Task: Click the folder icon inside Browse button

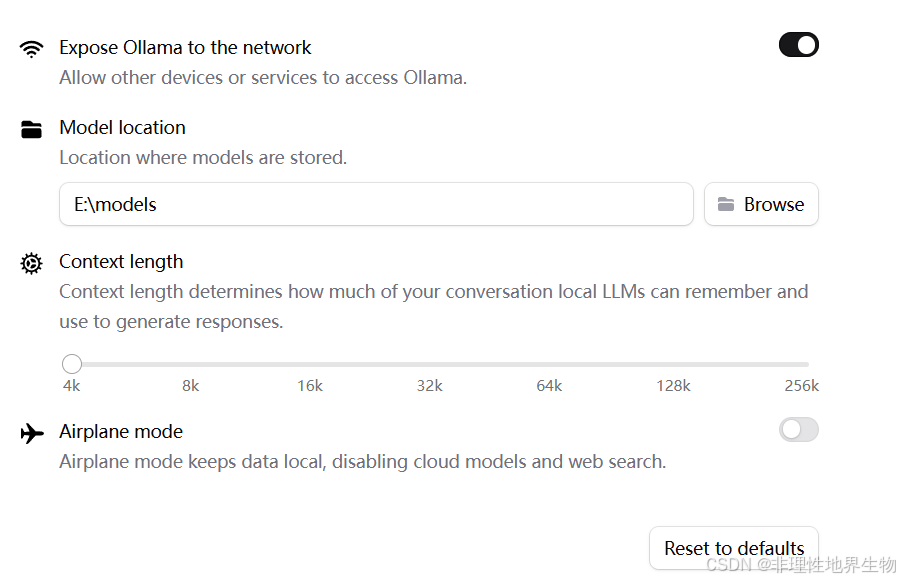Action: (726, 204)
